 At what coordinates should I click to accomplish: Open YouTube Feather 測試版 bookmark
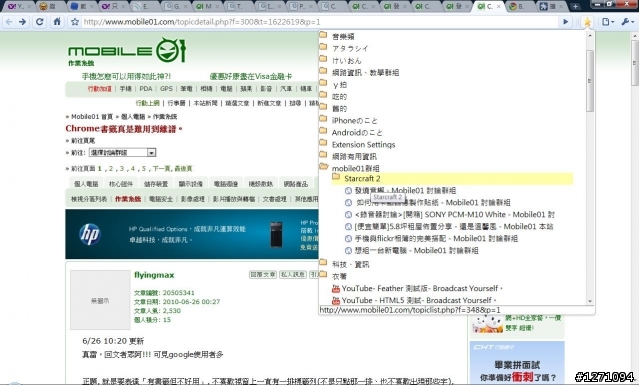(418, 288)
